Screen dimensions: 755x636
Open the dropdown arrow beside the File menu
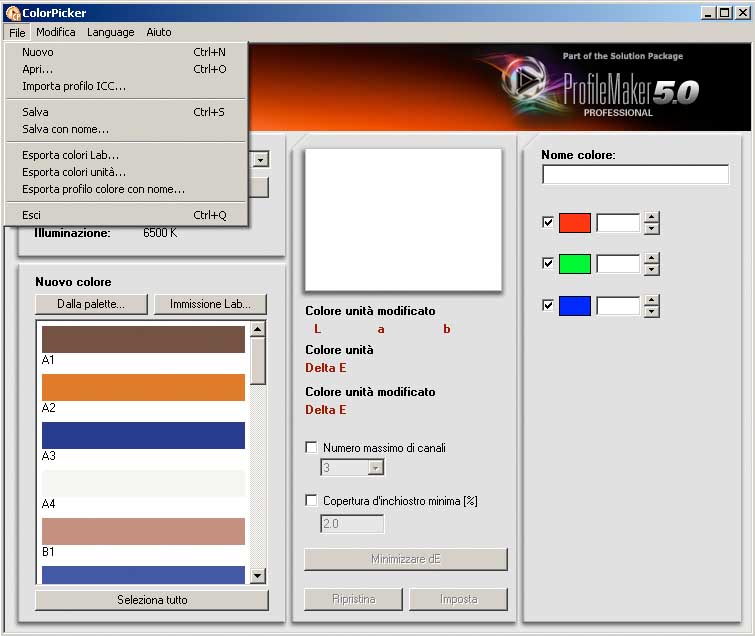(x=260, y=159)
